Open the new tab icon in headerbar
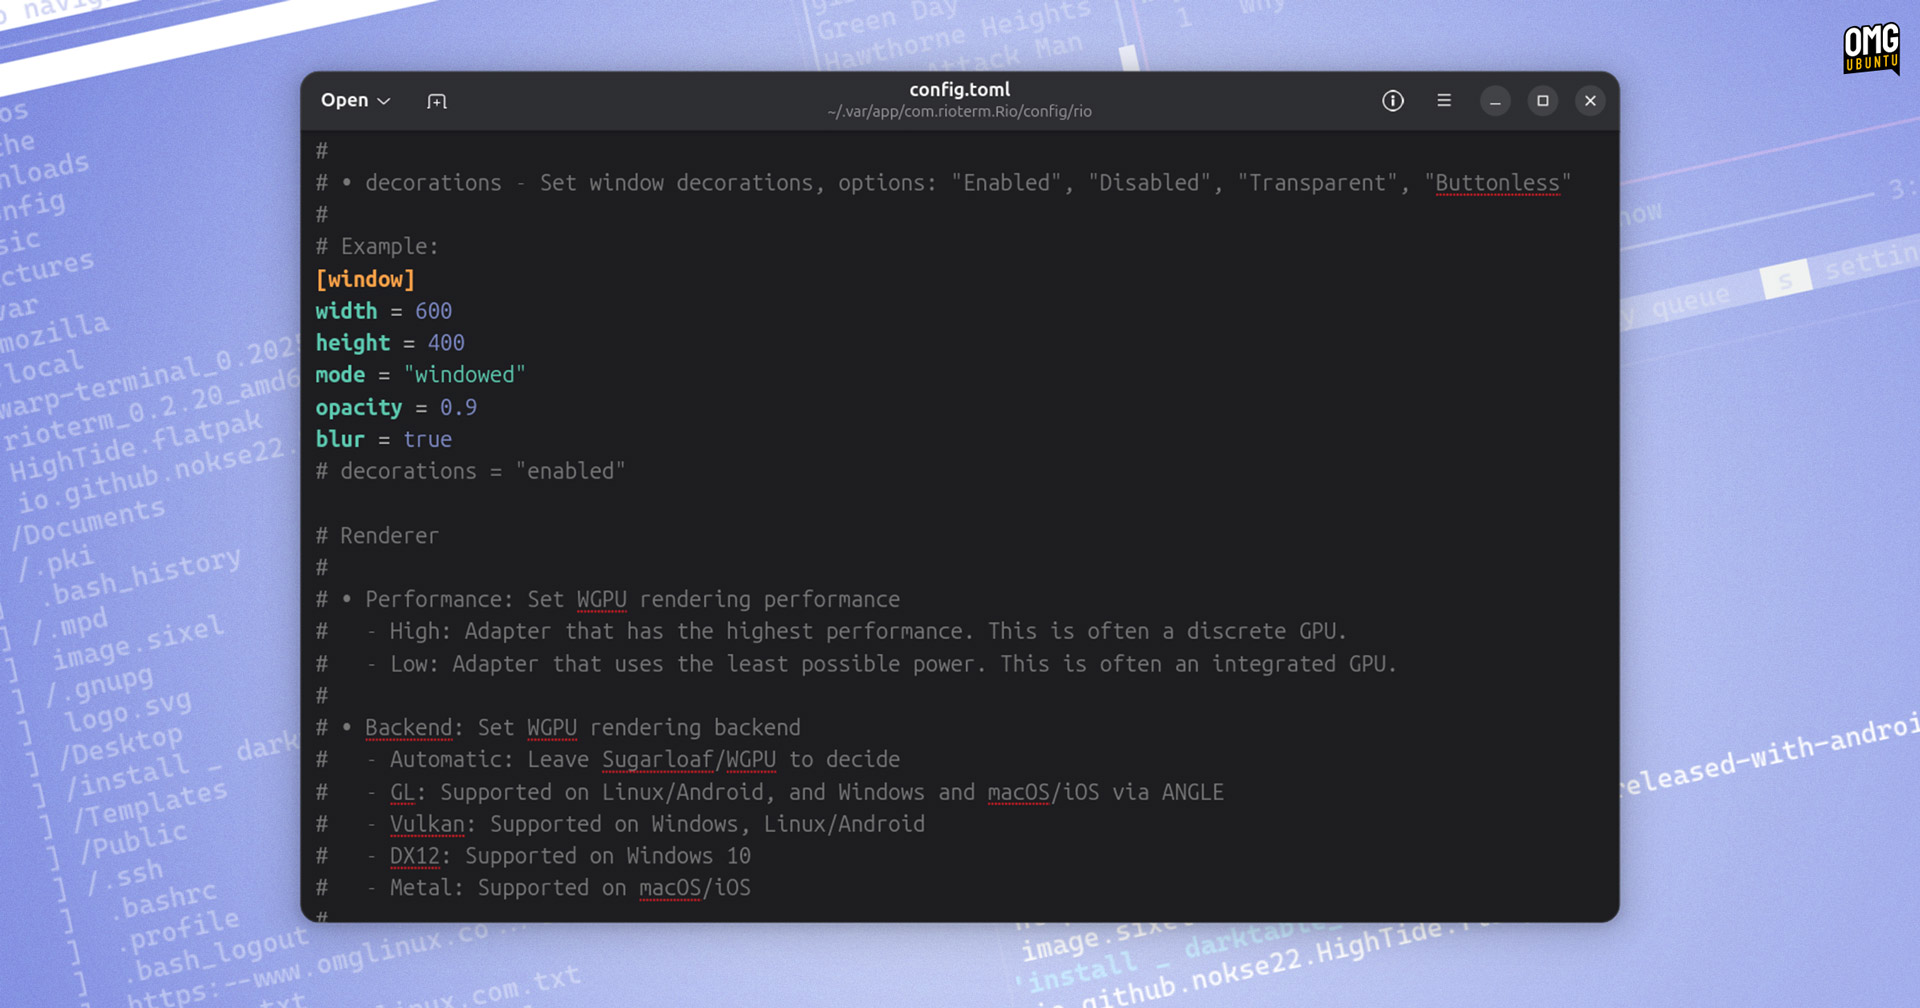Screen dimensions: 1920x1008 point(437,101)
